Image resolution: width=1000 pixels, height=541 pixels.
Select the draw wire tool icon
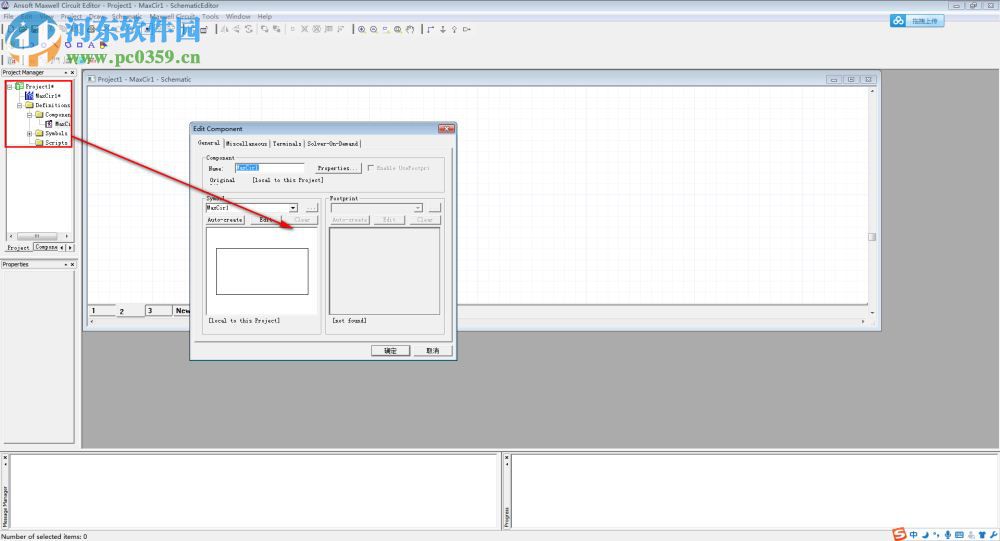pos(430,29)
